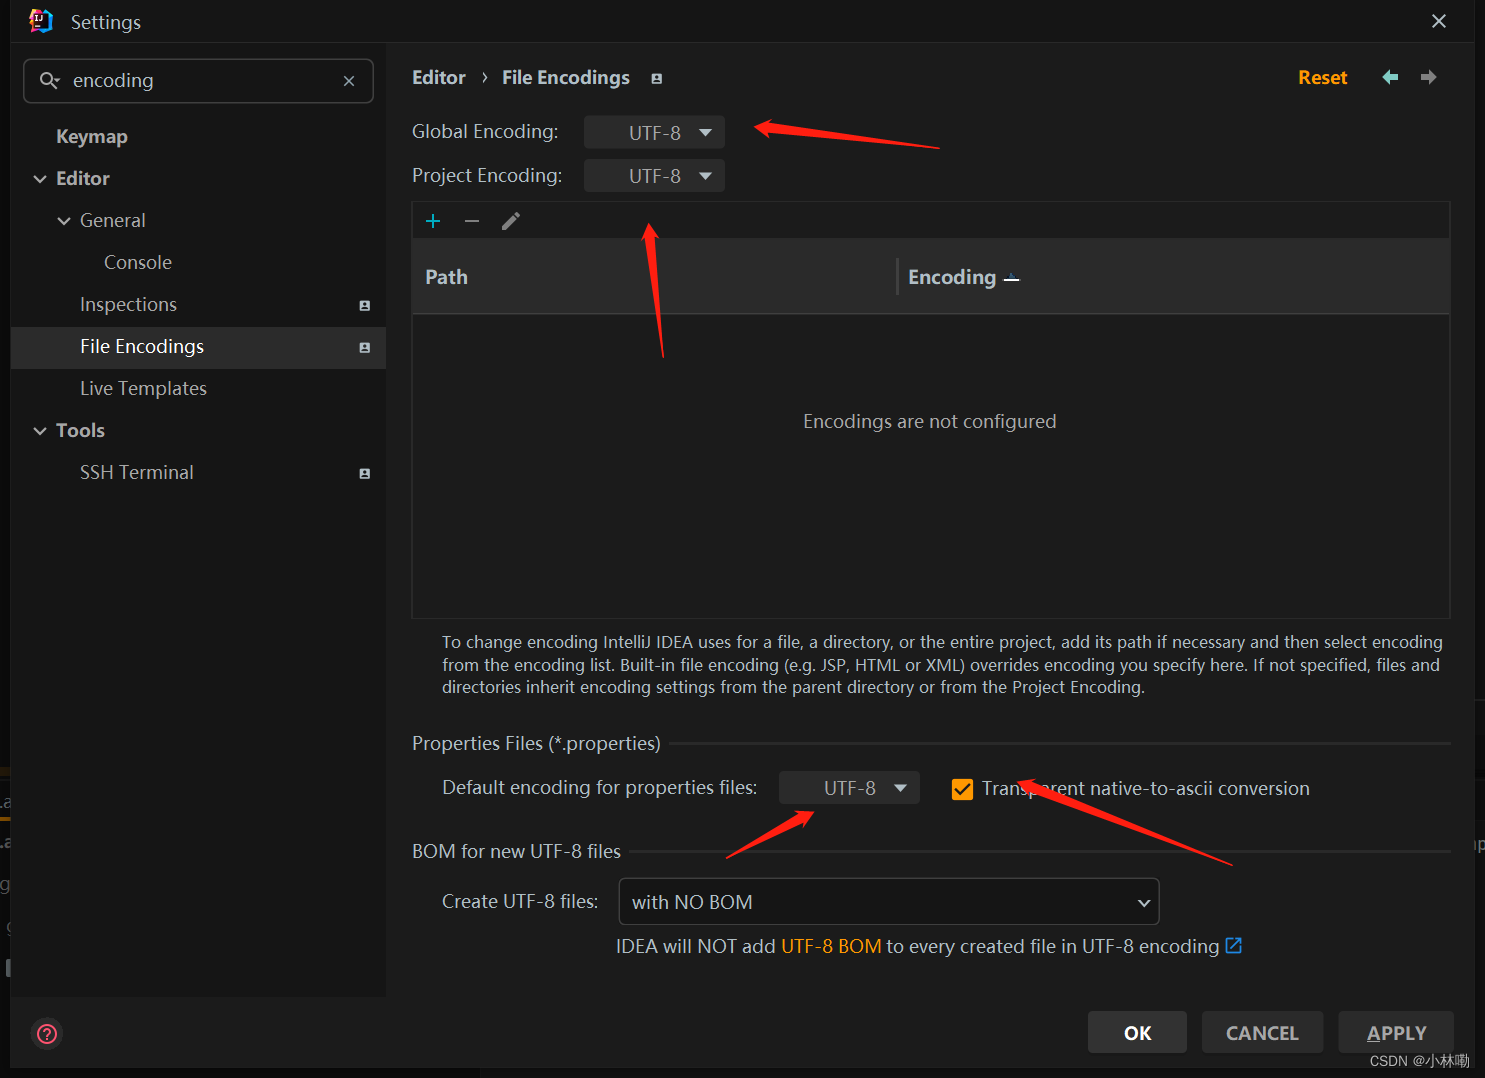Click the project-level icon beside File Encodings title
The height and width of the screenshot is (1078, 1485).
point(657,78)
